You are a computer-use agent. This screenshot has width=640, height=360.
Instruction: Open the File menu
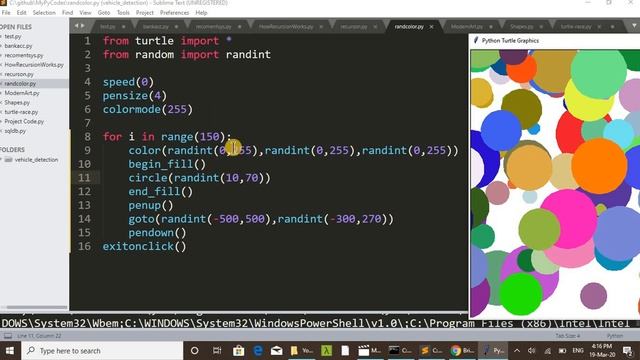[x=6, y=13]
